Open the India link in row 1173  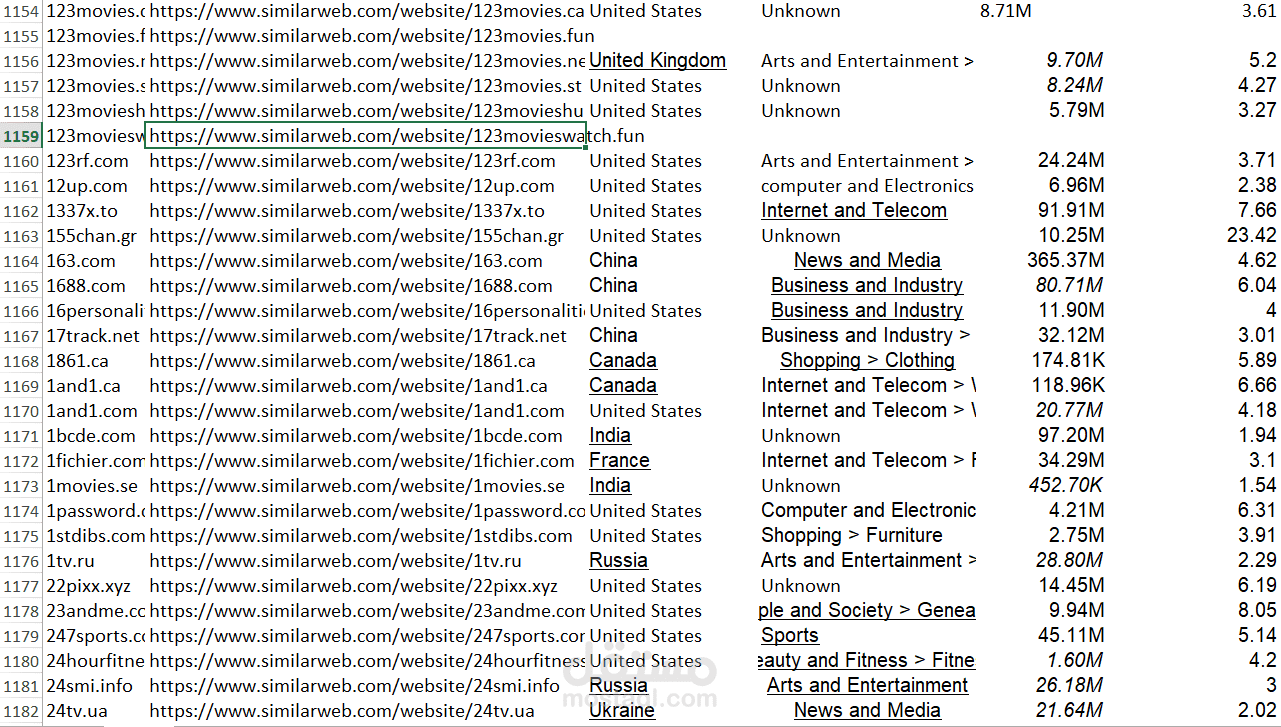610,486
